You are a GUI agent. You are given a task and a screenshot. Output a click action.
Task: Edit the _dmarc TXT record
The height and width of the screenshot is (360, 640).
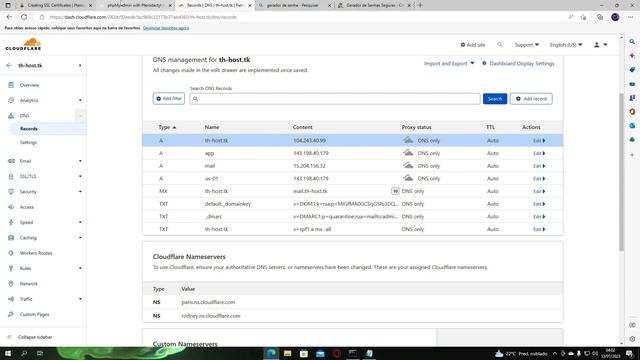(x=539, y=216)
